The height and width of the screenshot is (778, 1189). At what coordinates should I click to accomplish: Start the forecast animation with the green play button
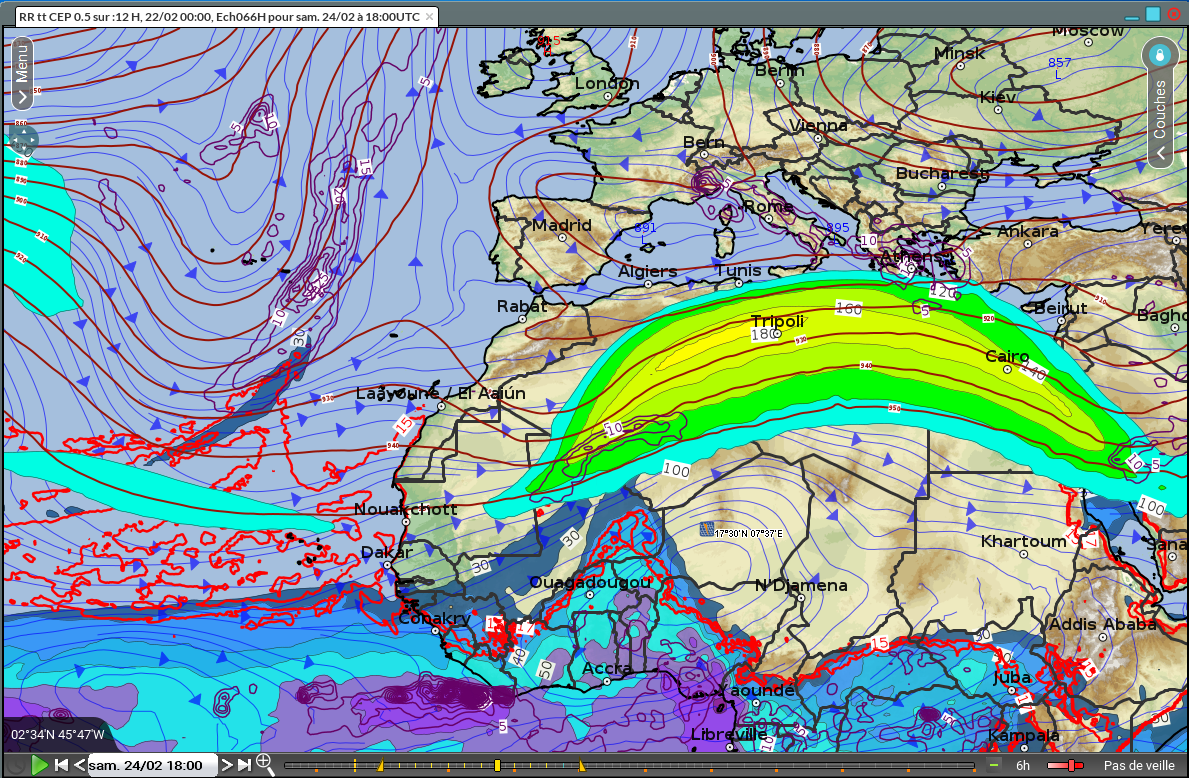[x=39, y=765]
